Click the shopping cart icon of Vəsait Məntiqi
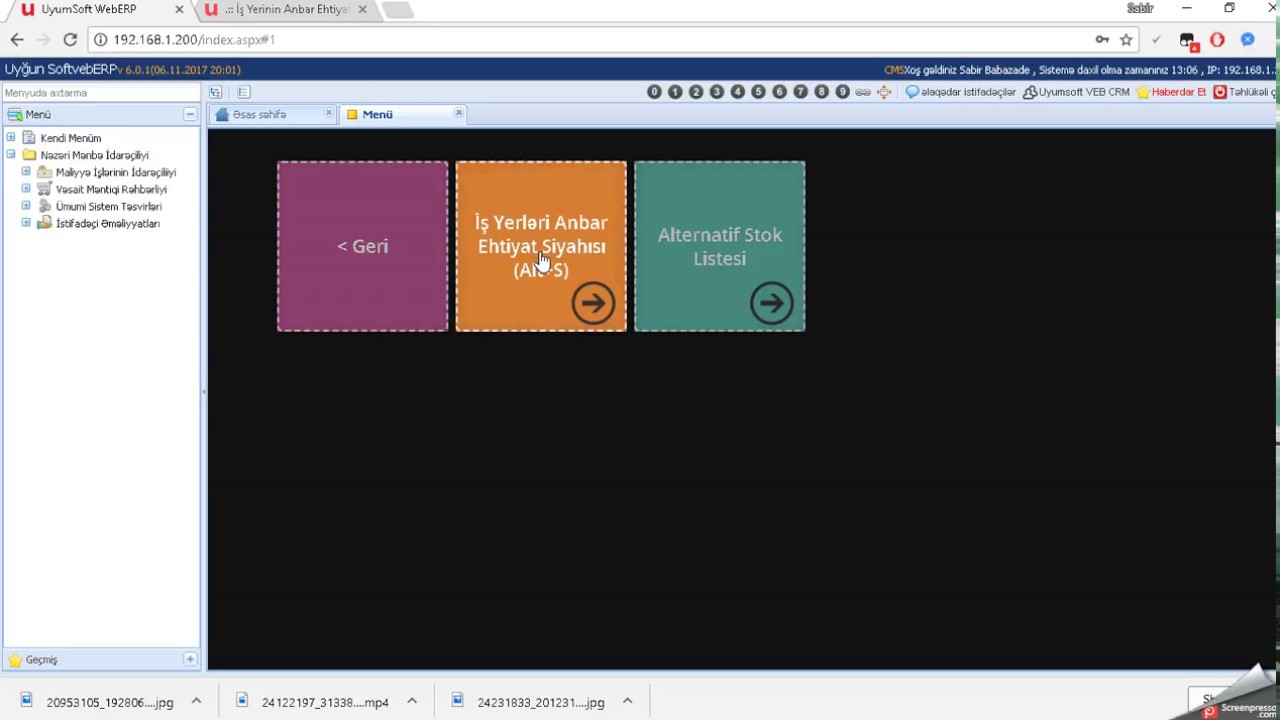 tap(44, 189)
